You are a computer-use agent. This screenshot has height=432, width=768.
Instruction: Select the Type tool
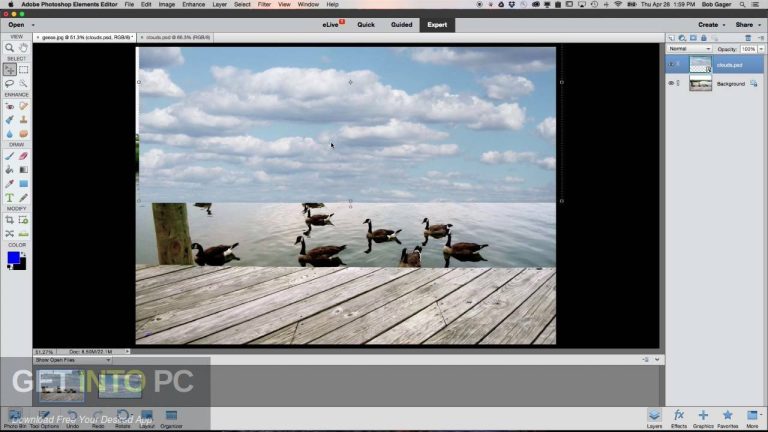pyautogui.click(x=9, y=197)
